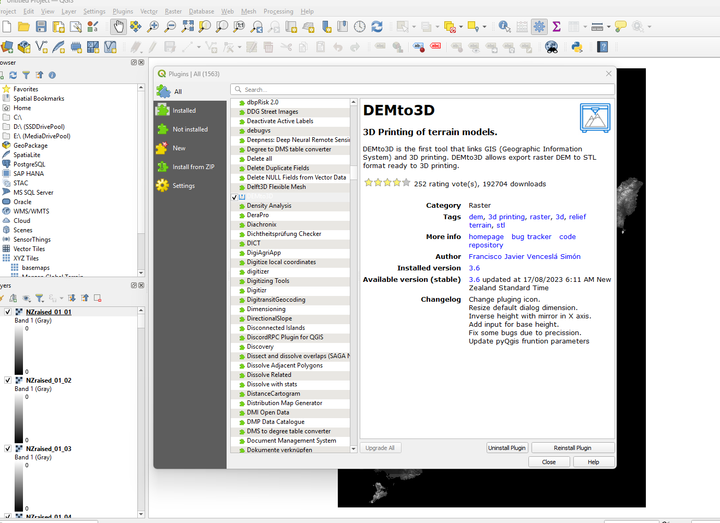
Task: Switch to the Installed plugins tab
Action: click(190, 110)
